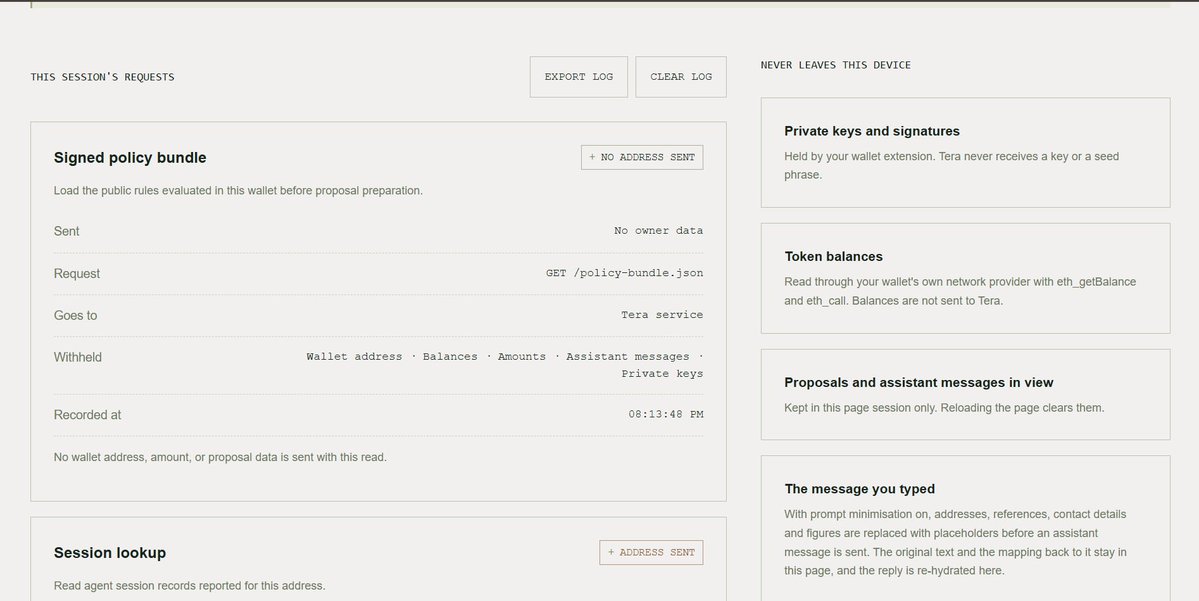Click the 'Withheld' row label
Viewport: 1199px width, 601px height.
click(77, 357)
